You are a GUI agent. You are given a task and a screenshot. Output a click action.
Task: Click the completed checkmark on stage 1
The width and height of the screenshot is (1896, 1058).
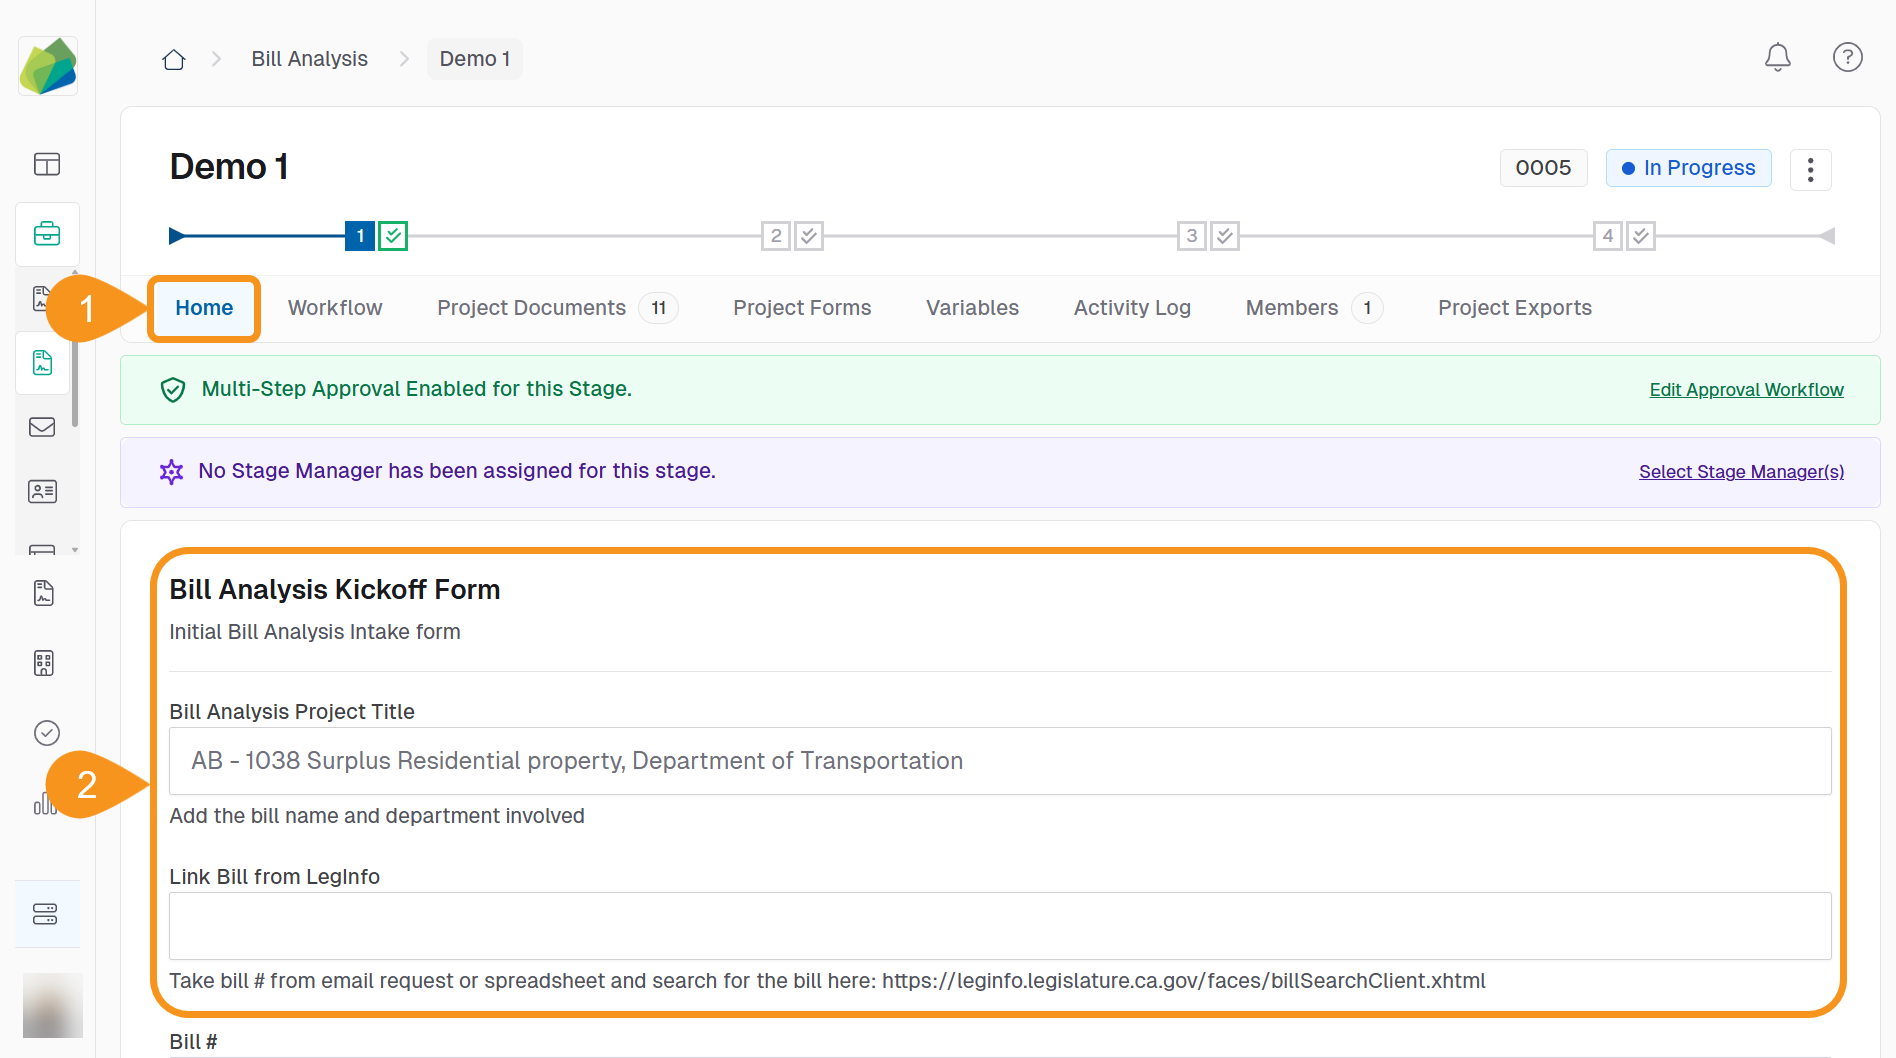(392, 235)
